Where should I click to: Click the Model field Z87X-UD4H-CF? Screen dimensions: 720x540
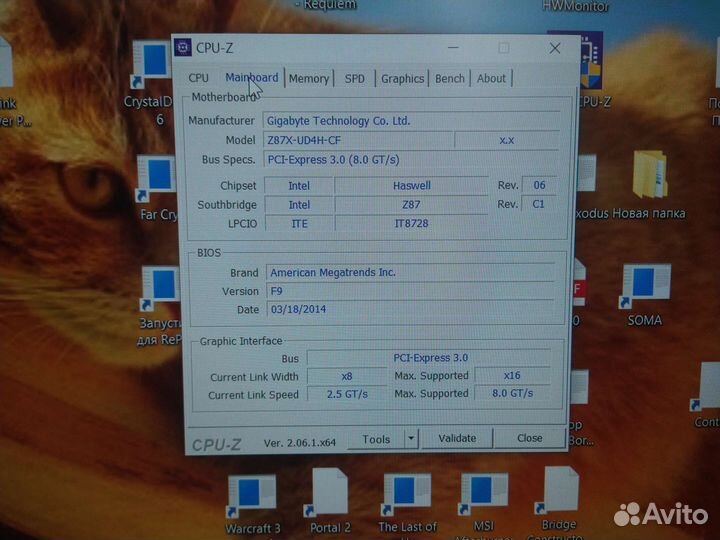(358, 140)
